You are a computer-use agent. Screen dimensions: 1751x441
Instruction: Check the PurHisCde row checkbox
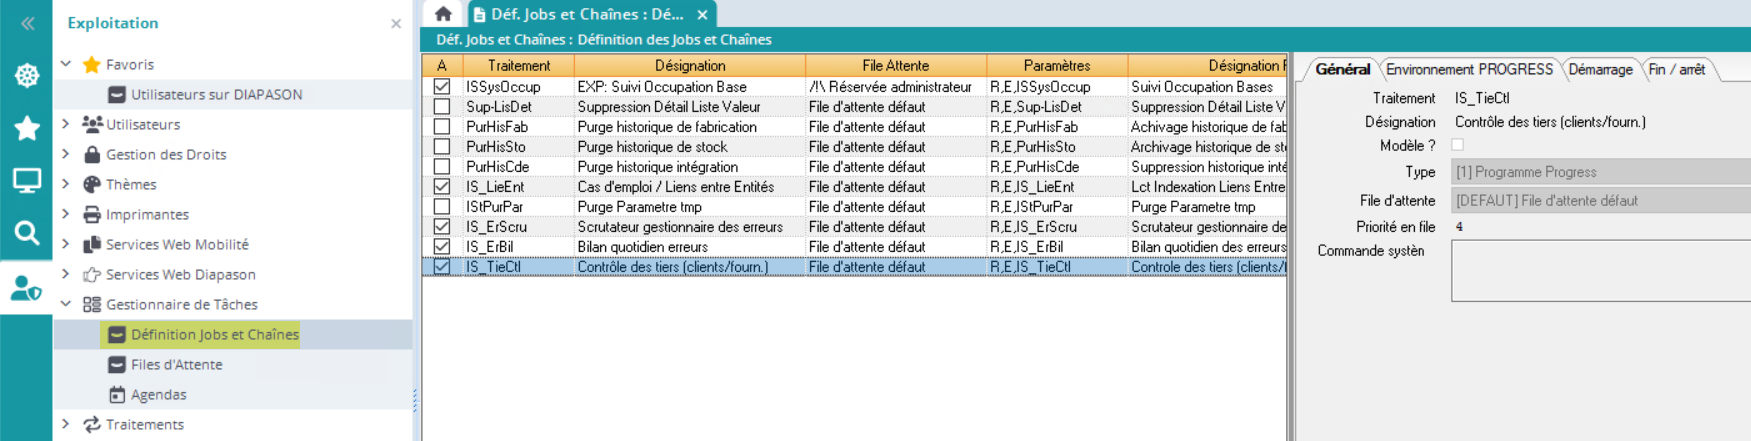click(x=442, y=167)
